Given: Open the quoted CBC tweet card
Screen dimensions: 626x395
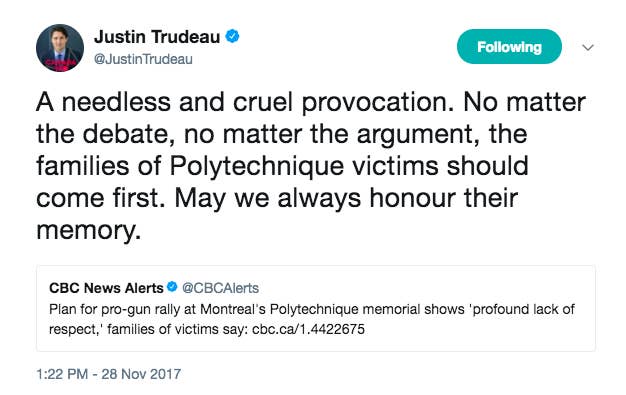Looking at the screenshot, I should pos(316,308).
